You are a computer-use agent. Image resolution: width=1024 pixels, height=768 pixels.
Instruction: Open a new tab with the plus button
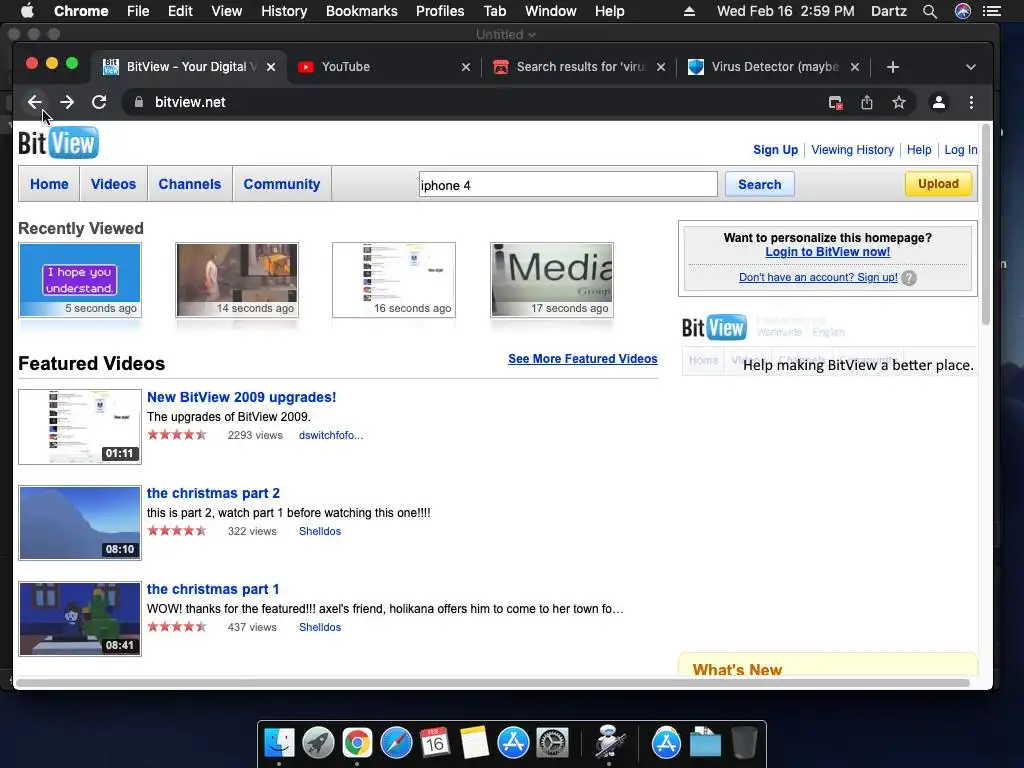click(x=893, y=67)
